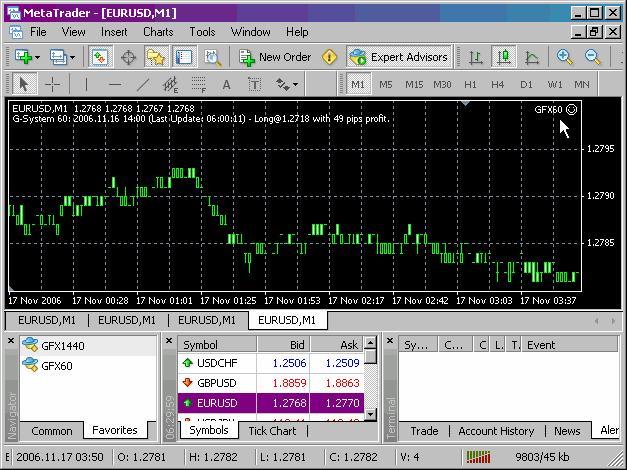Screen dimensions: 627x470
Task: Toggle the Data Window crosshair-circle icon
Action: pyautogui.click(x=128, y=57)
